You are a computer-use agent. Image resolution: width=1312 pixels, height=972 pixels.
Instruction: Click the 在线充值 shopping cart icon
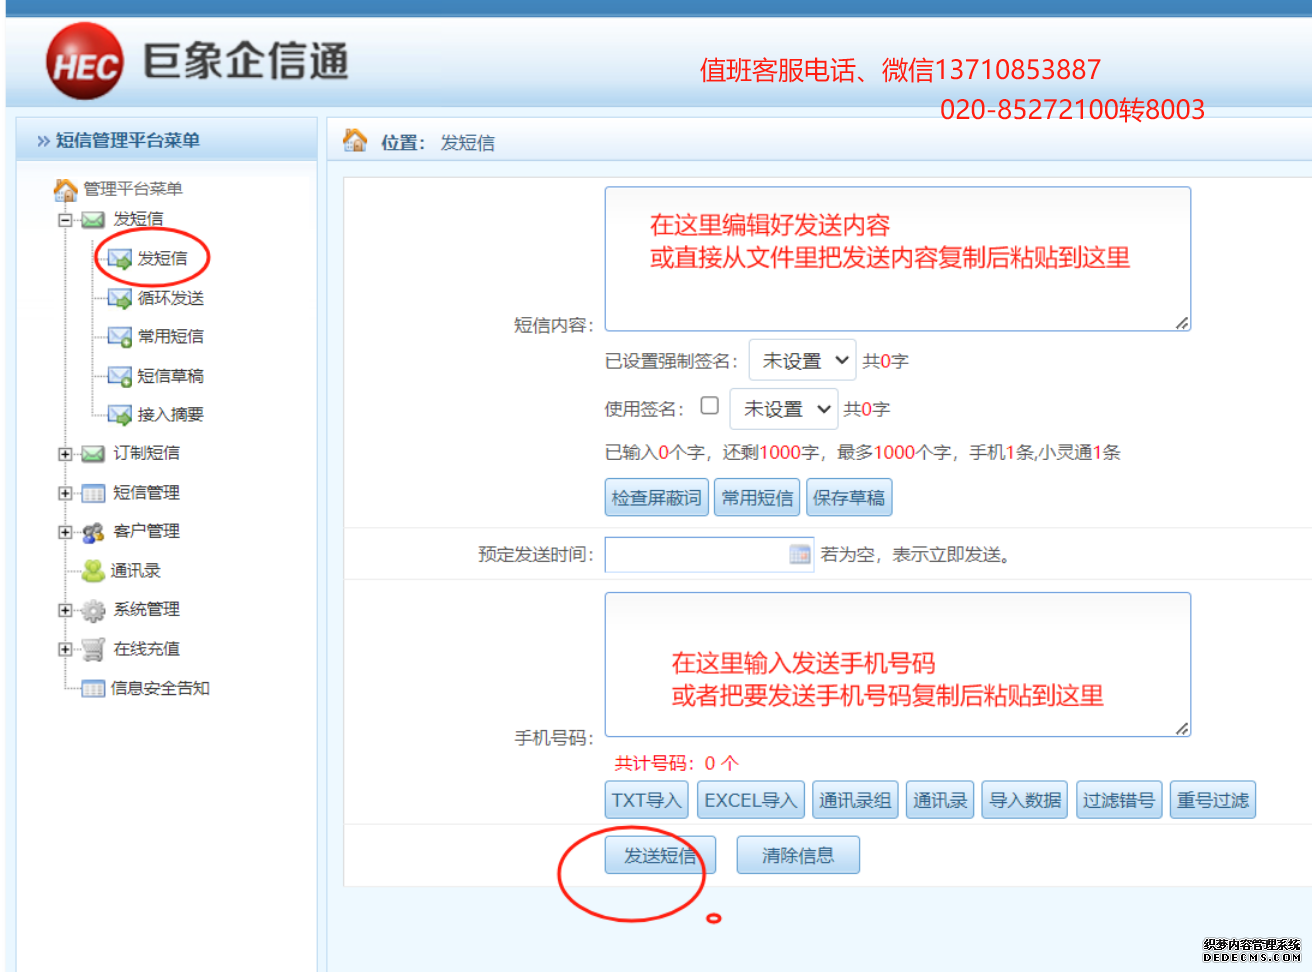point(93,649)
